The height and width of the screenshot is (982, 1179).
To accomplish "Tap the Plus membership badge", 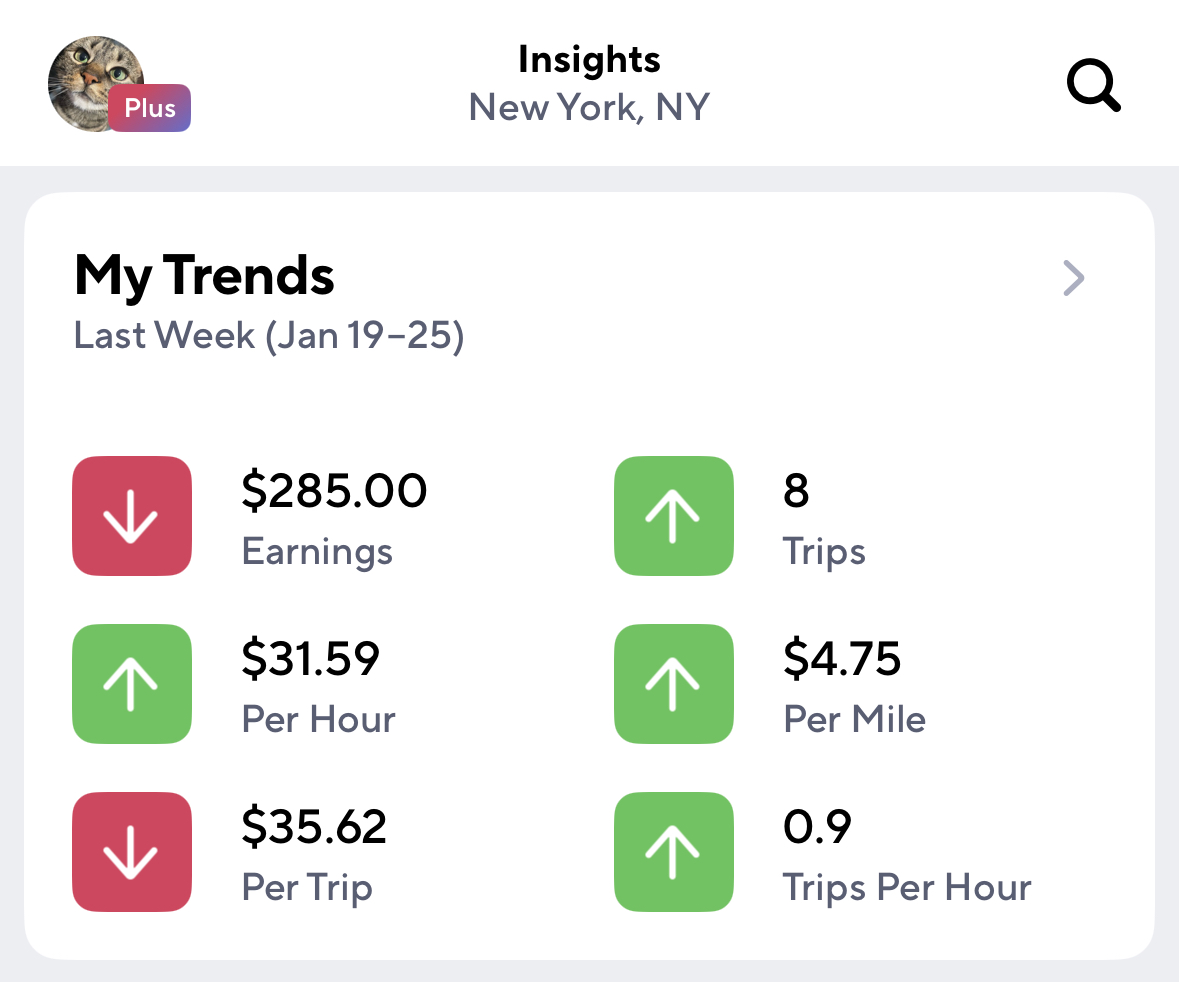I will [150, 108].
